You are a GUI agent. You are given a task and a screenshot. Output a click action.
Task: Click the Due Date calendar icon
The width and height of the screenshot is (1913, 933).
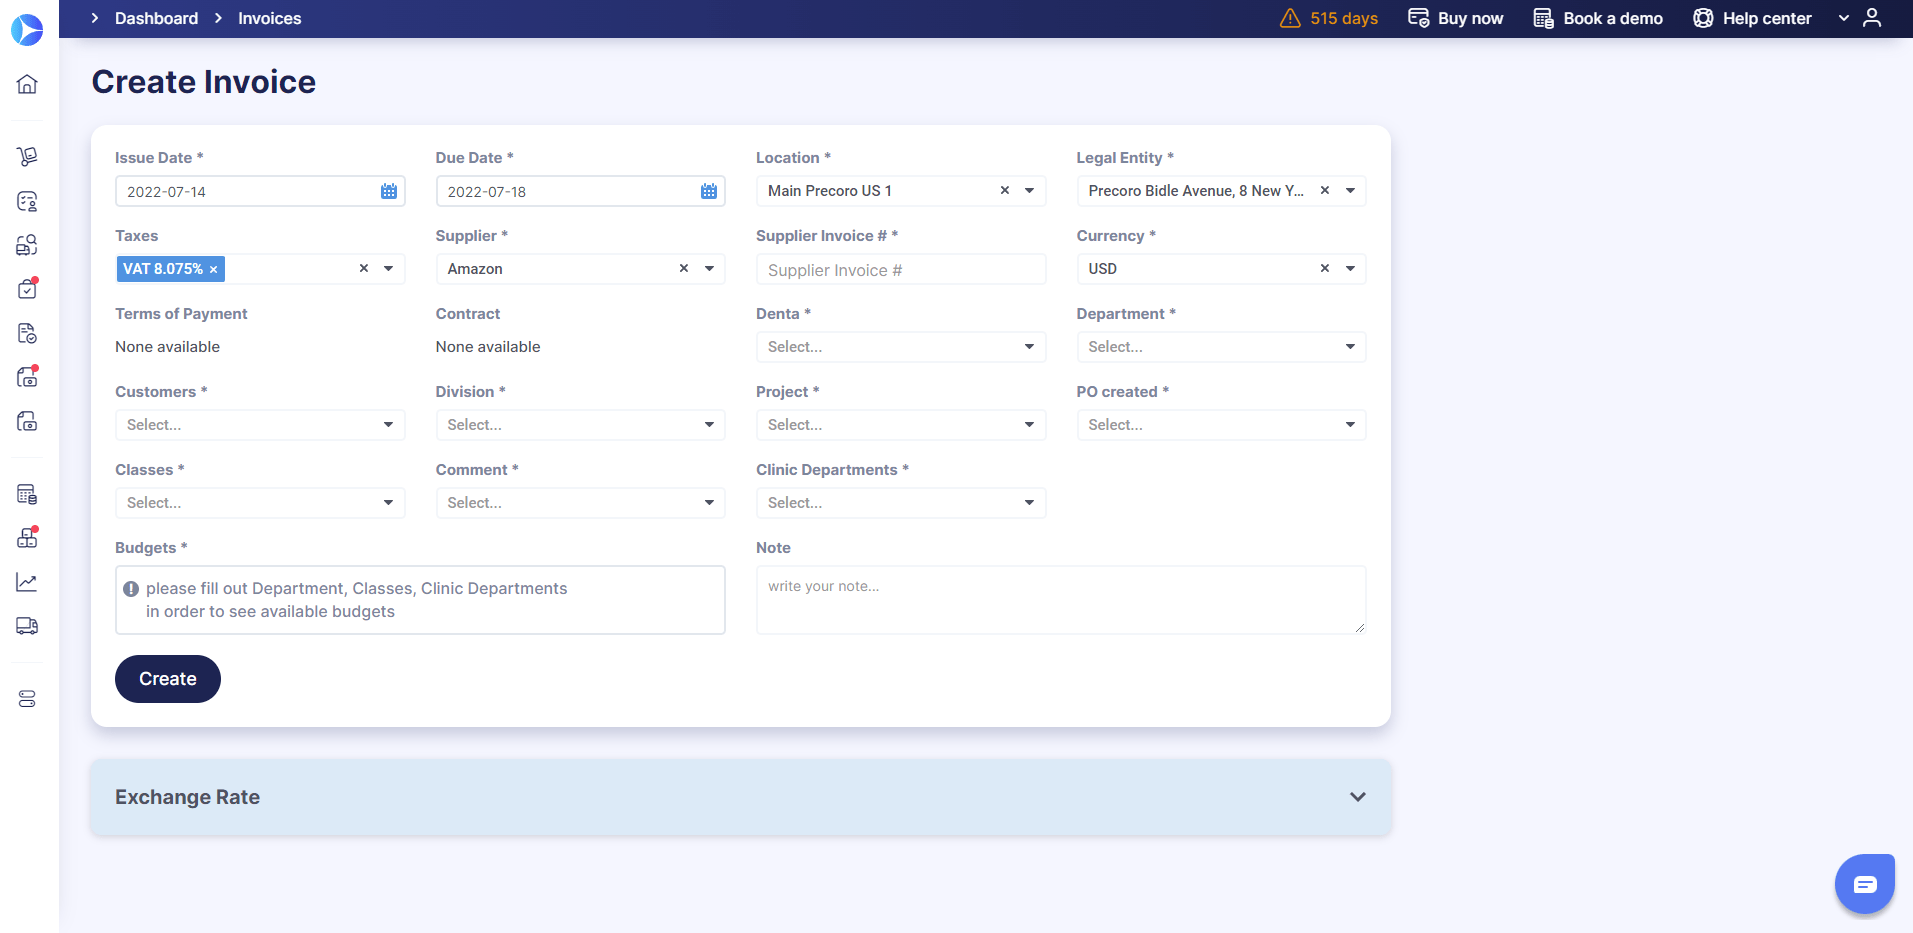(x=709, y=191)
